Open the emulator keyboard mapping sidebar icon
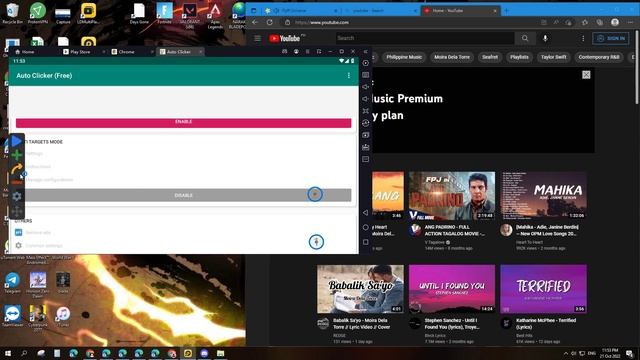640x360 pixels. click(x=366, y=75)
